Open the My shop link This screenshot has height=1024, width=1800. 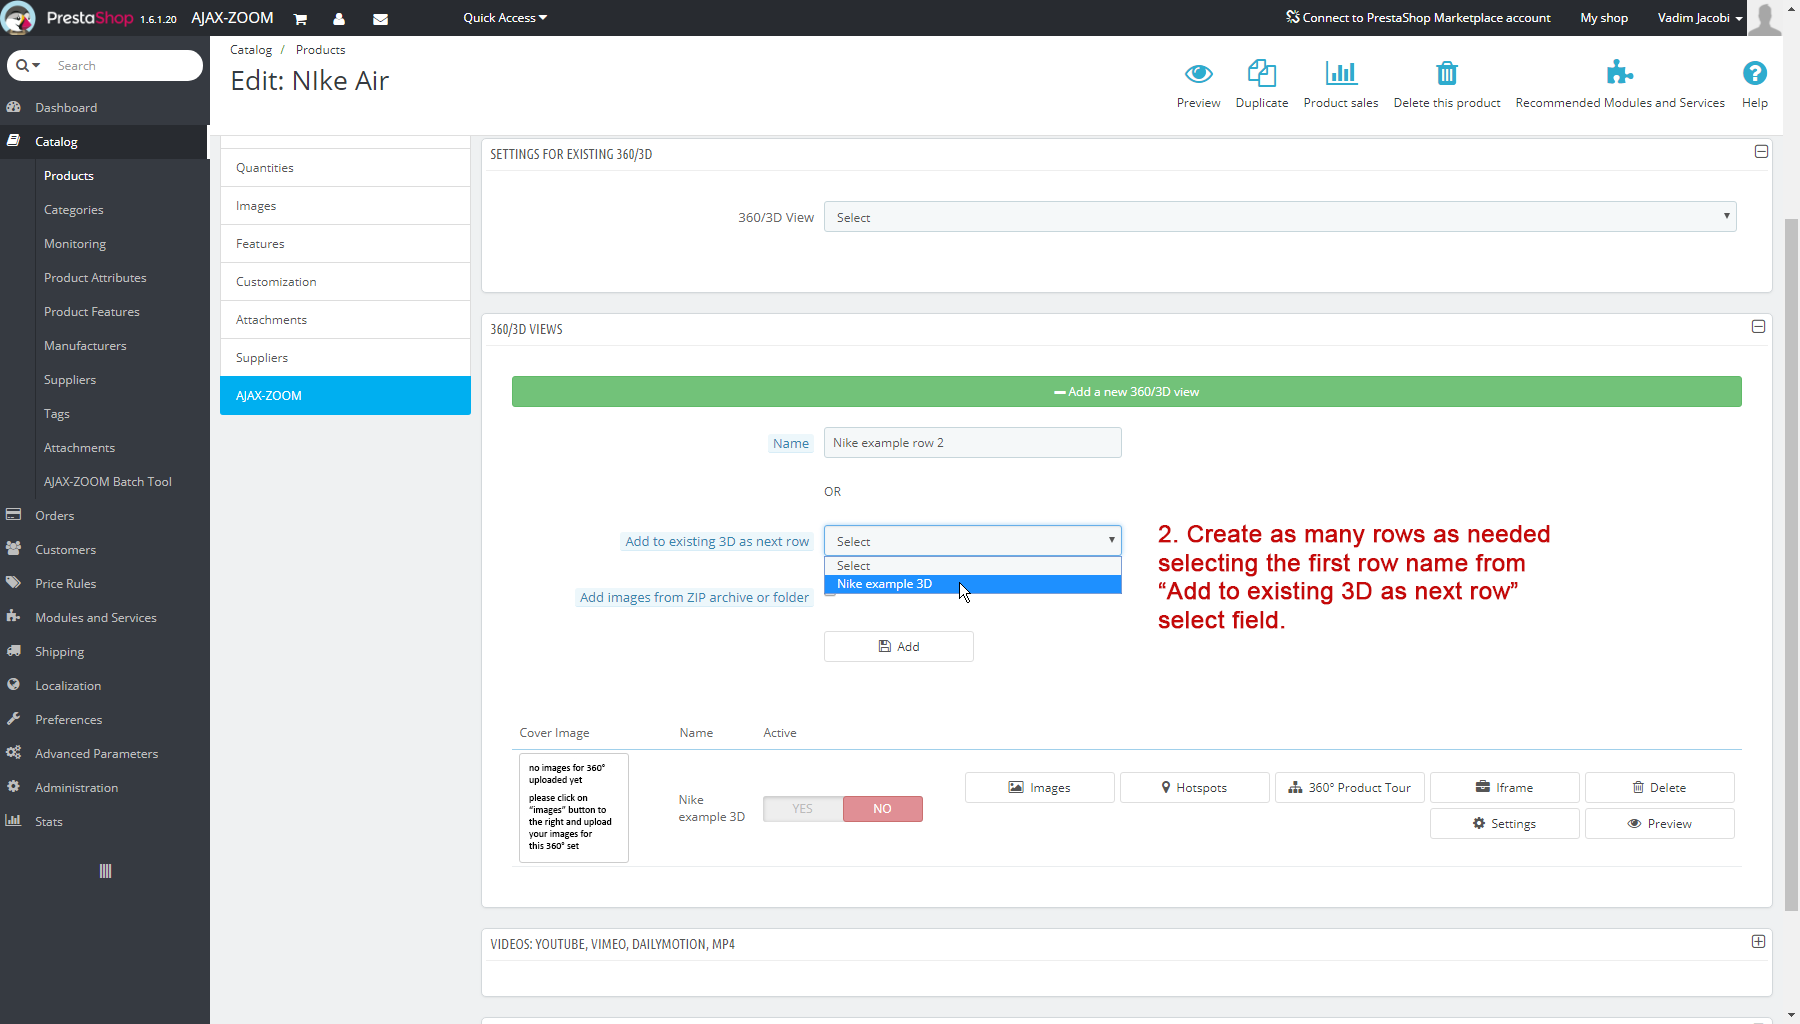1604,18
